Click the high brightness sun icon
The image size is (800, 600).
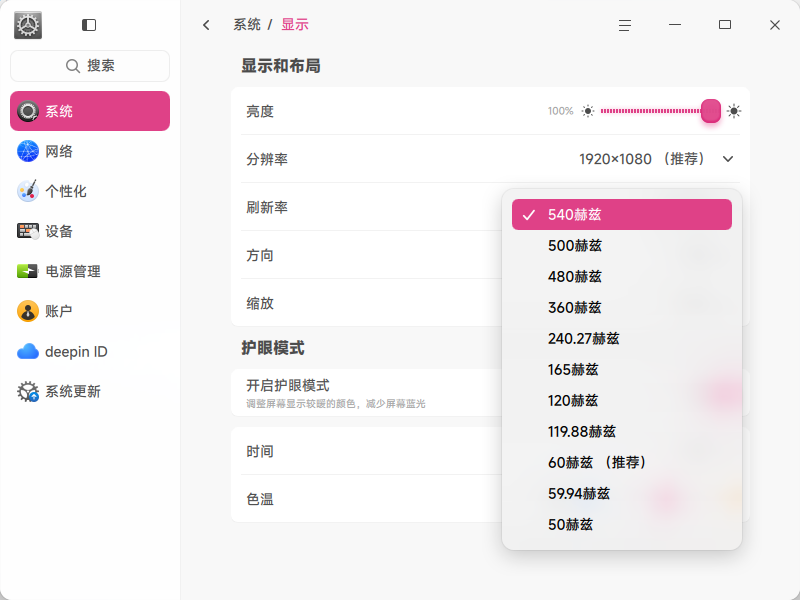tap(734, 111)
